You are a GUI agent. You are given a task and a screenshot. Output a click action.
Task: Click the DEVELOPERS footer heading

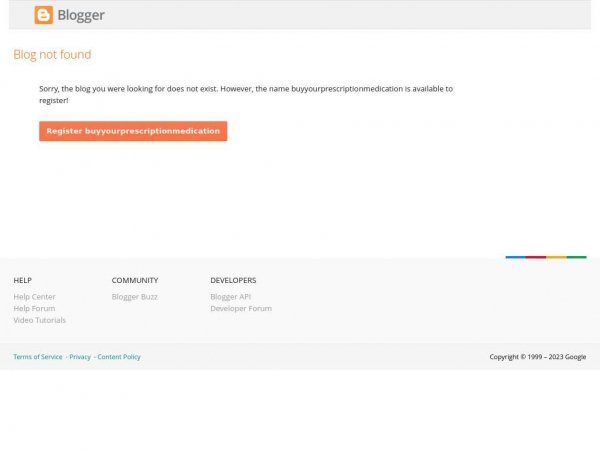[x=233, y=280]
